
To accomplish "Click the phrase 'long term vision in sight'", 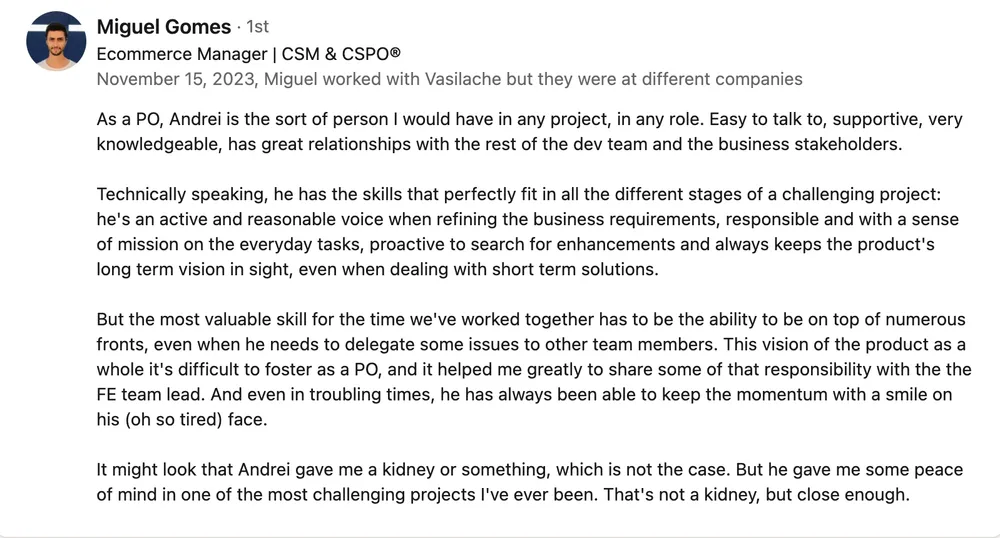I will [x=195, y=269].
